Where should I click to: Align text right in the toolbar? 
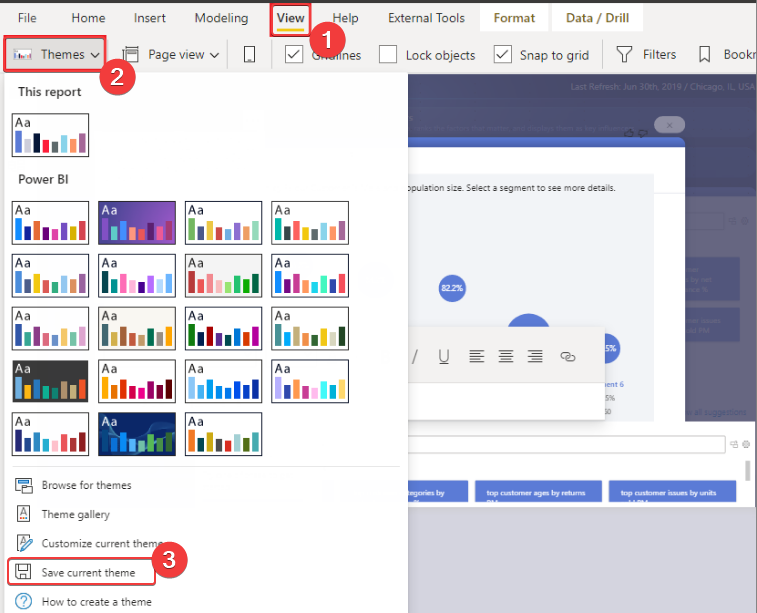[535, 356]
